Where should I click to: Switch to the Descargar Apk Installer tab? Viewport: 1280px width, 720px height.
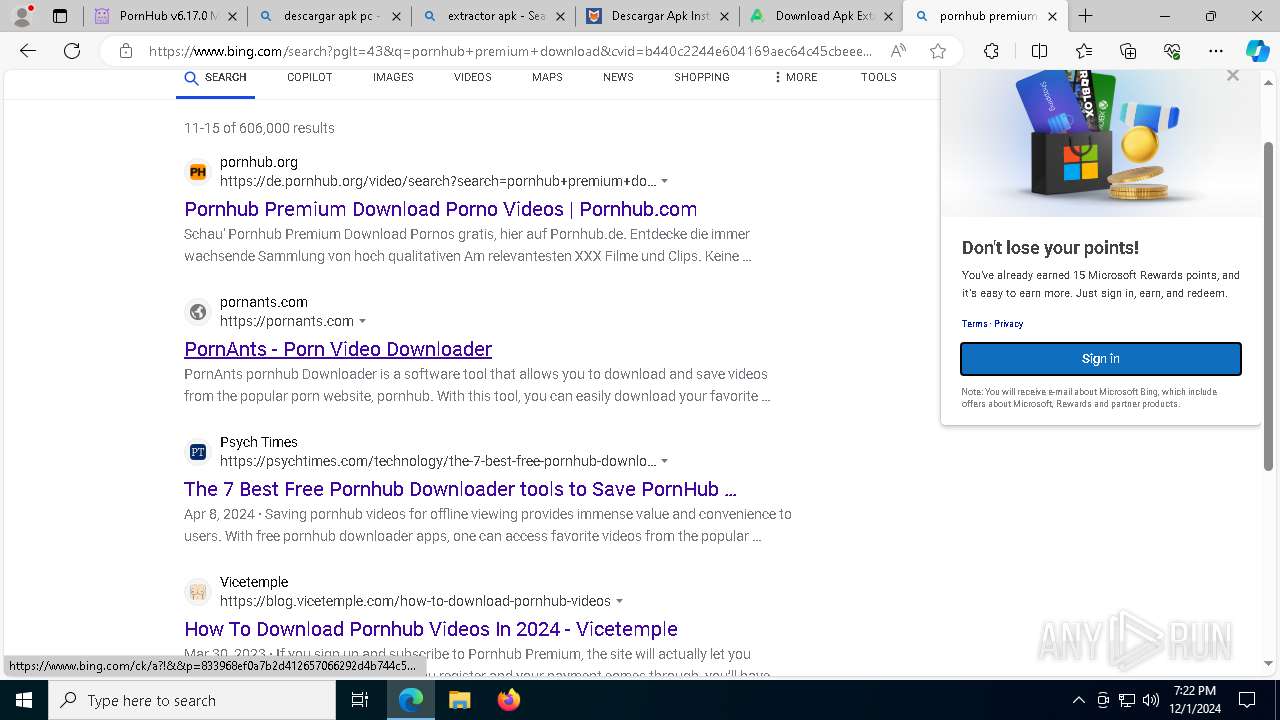coord(657,16)
